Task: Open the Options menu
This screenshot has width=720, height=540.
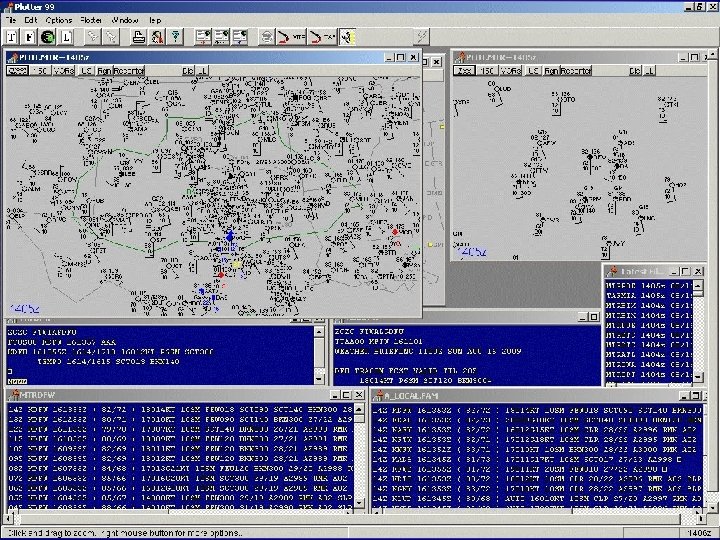Action: [59, 20]
